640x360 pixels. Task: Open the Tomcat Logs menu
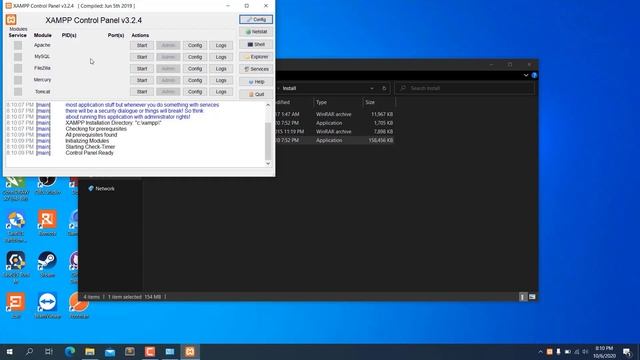(x=221, y=92)
